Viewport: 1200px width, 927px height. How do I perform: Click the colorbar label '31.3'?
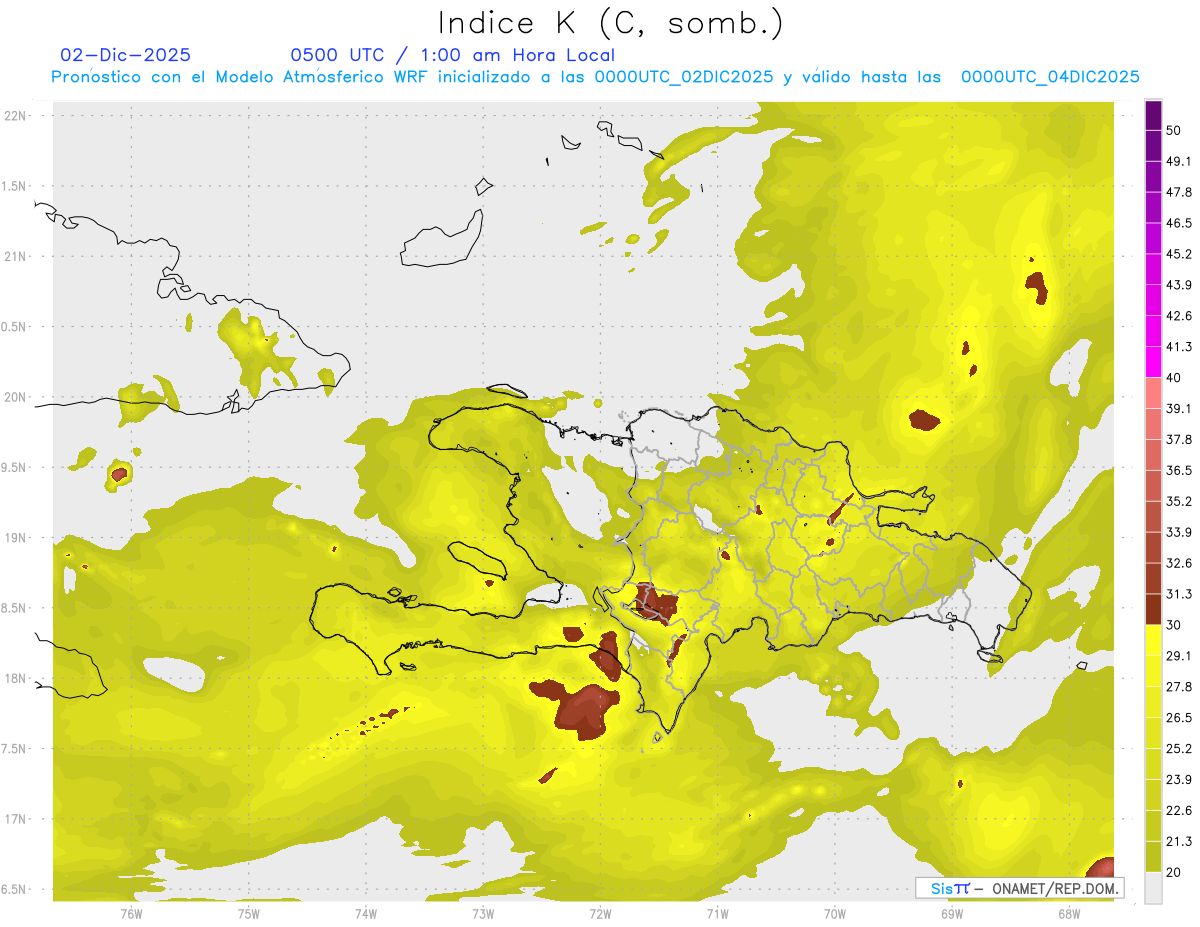(x=1179, y=594)
